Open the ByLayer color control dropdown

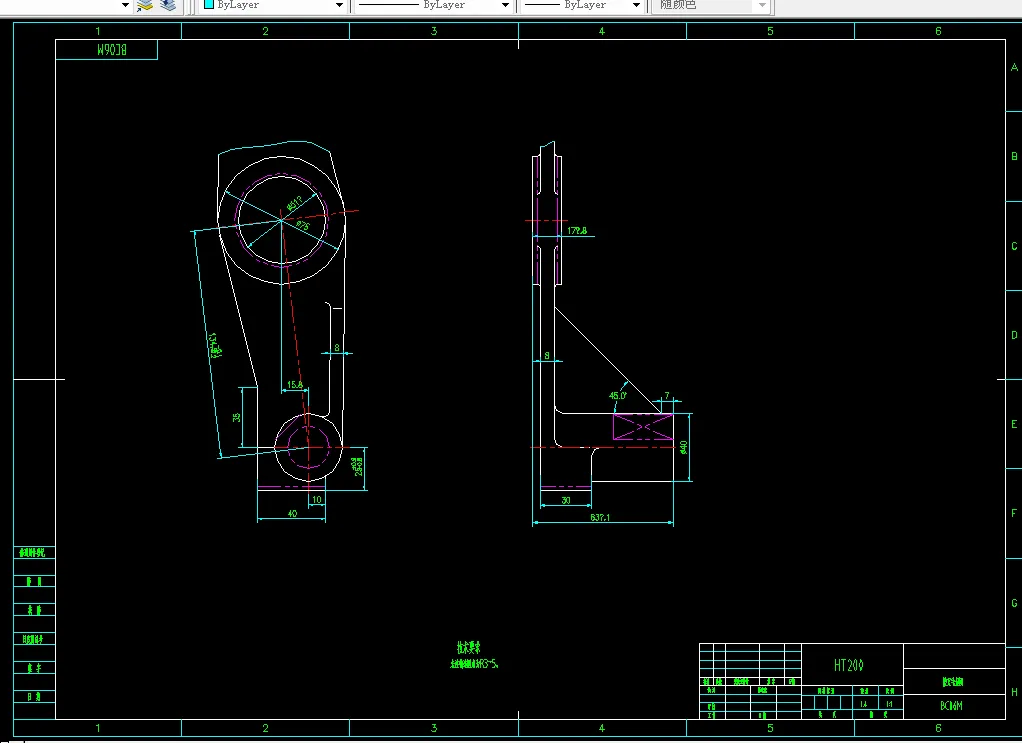339,5
